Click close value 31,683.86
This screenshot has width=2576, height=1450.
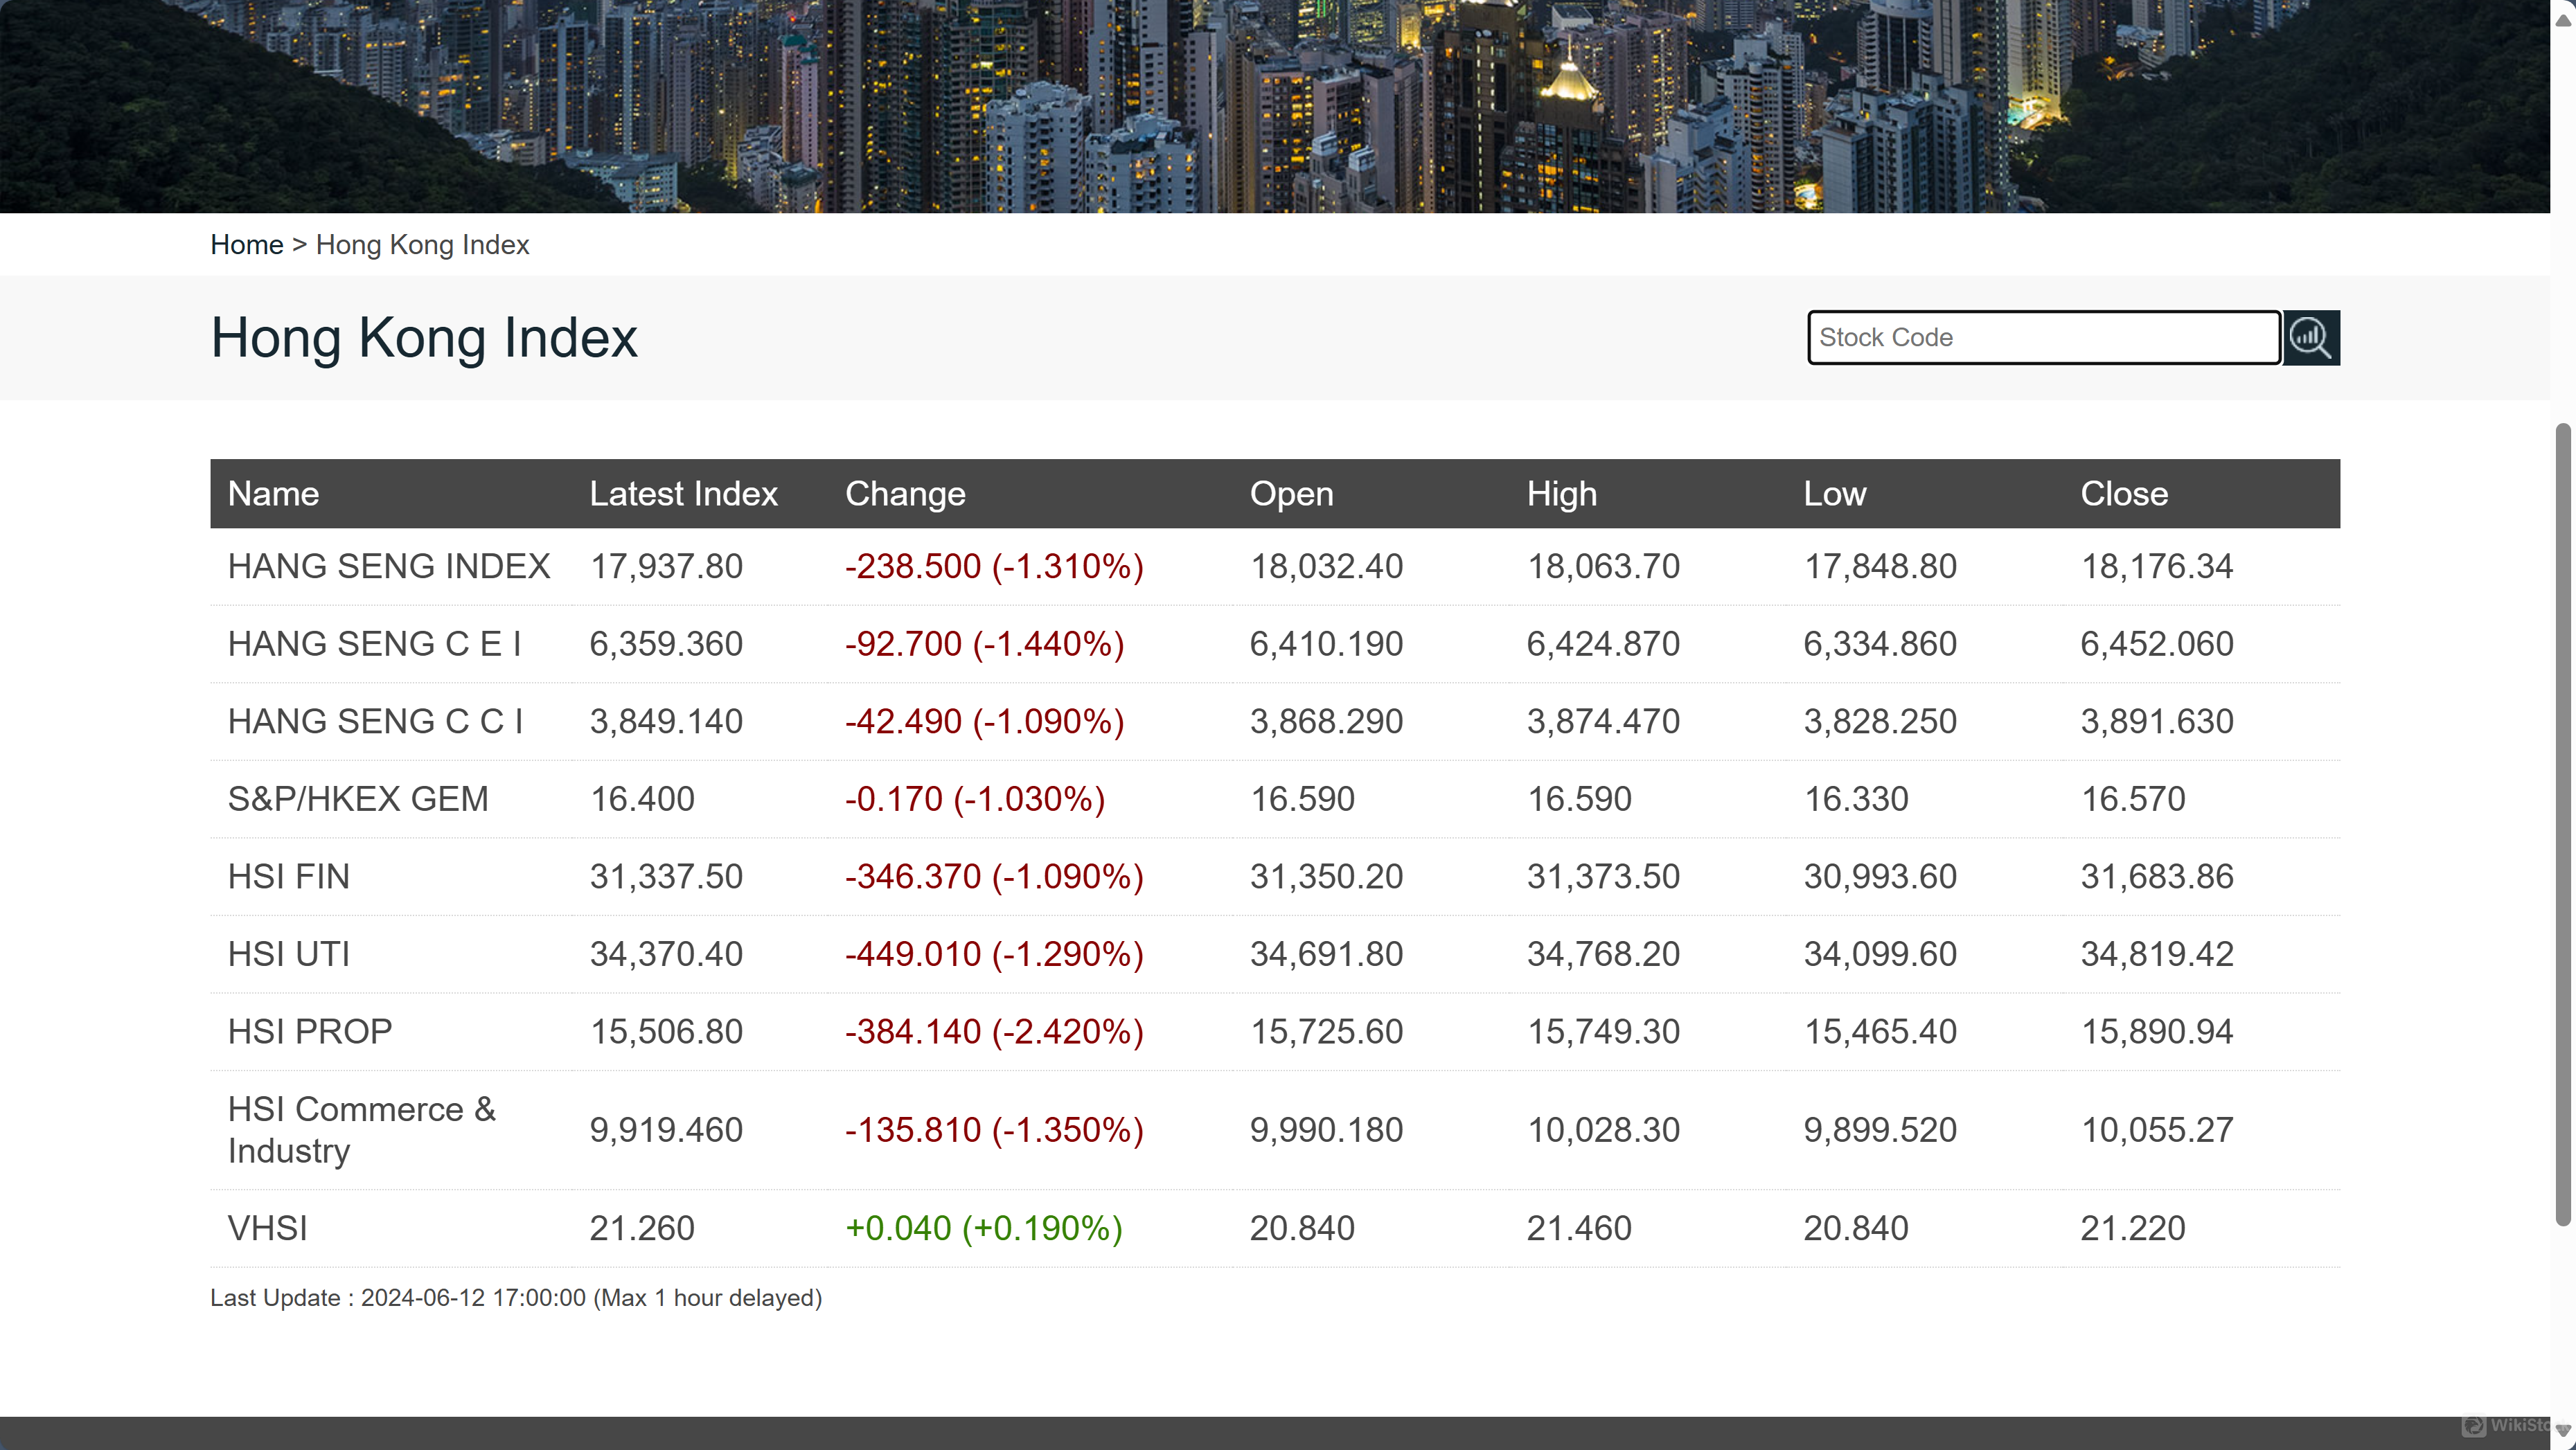click(x=2157, y=877)
